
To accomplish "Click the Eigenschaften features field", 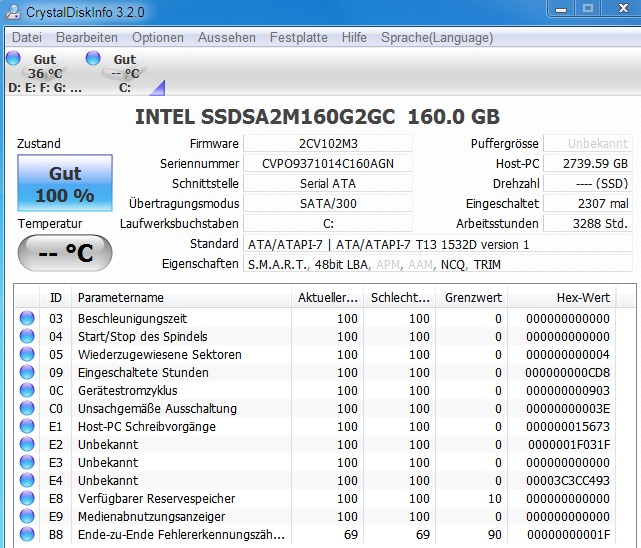I will click(438, 264).
